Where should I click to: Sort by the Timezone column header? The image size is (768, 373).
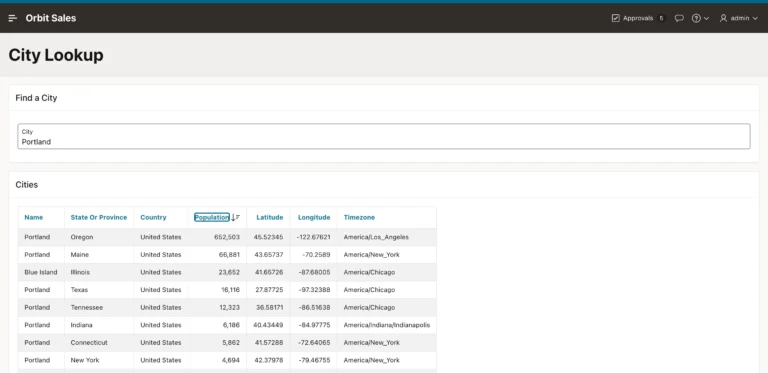point(359,217)
